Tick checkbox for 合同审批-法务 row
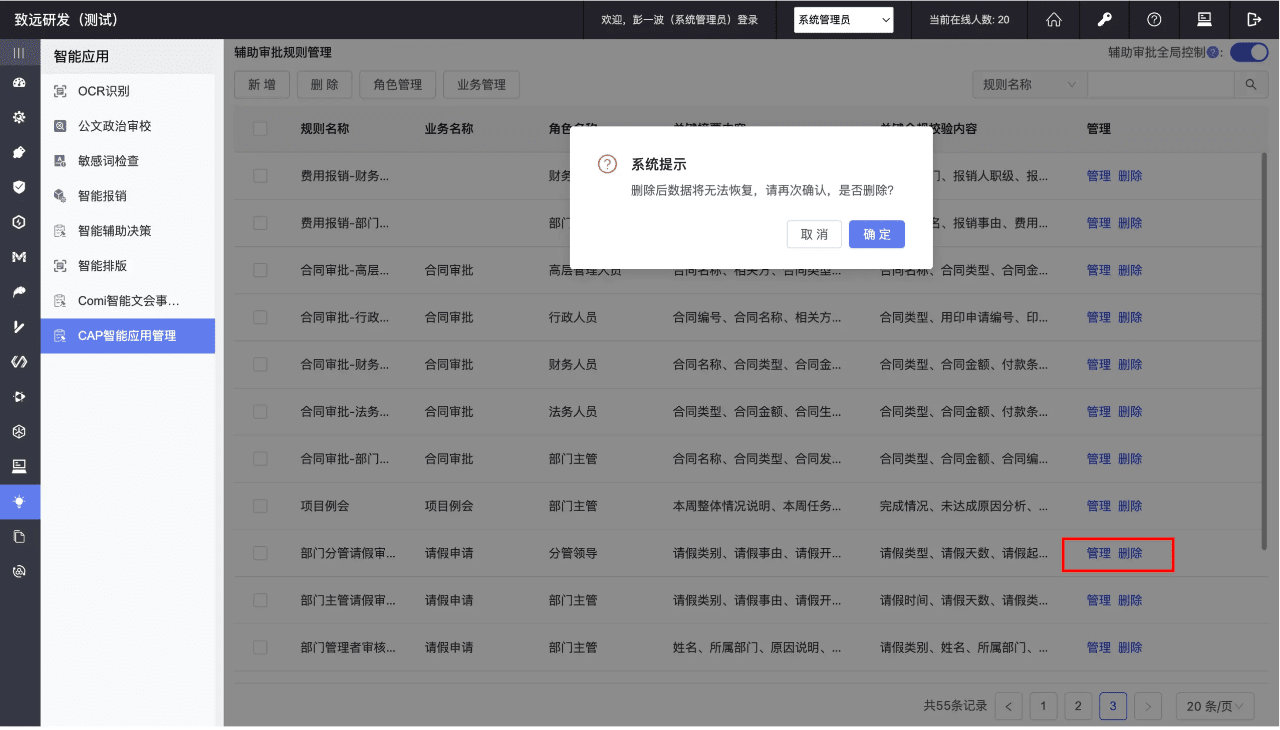1280x730 pixels. click(261, 412)
